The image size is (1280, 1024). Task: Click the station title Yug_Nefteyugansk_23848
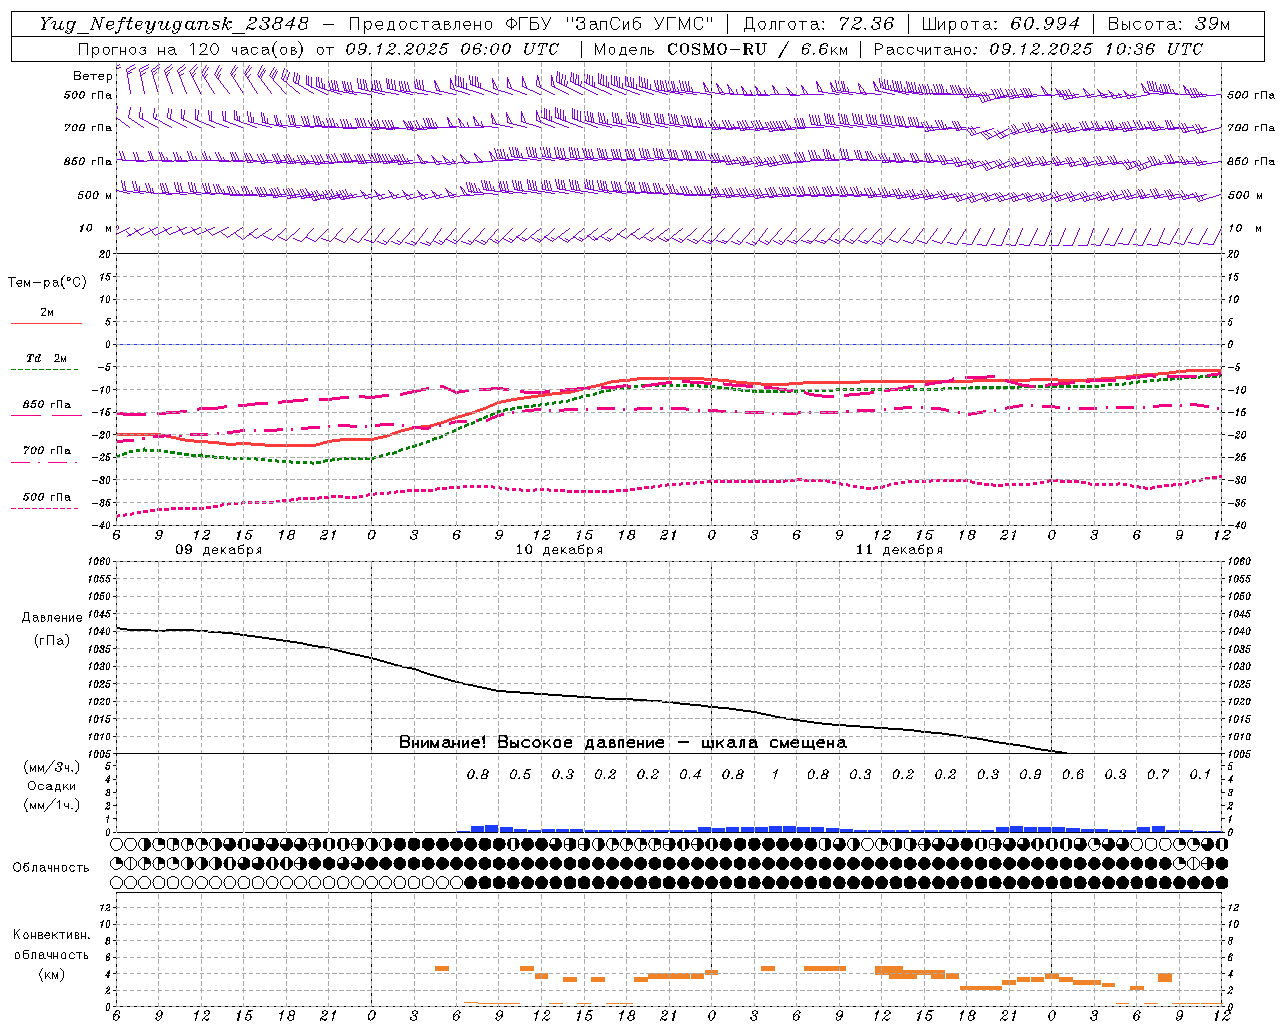click(174, 23)
